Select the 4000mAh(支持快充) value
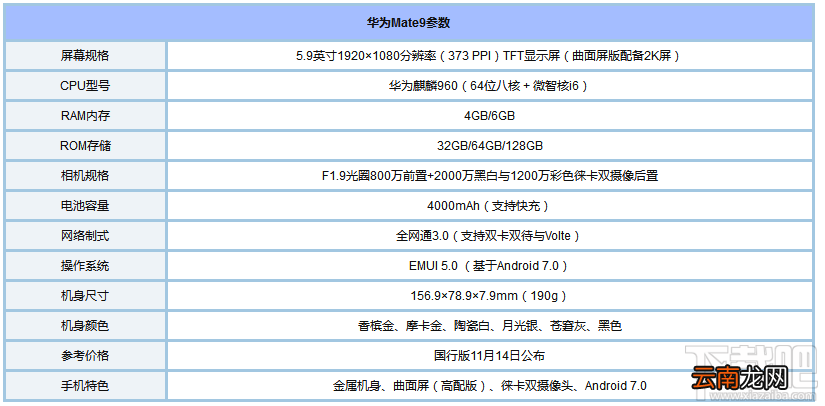Image resolution: width=825 pixels, height=406 pixels. 489,206
